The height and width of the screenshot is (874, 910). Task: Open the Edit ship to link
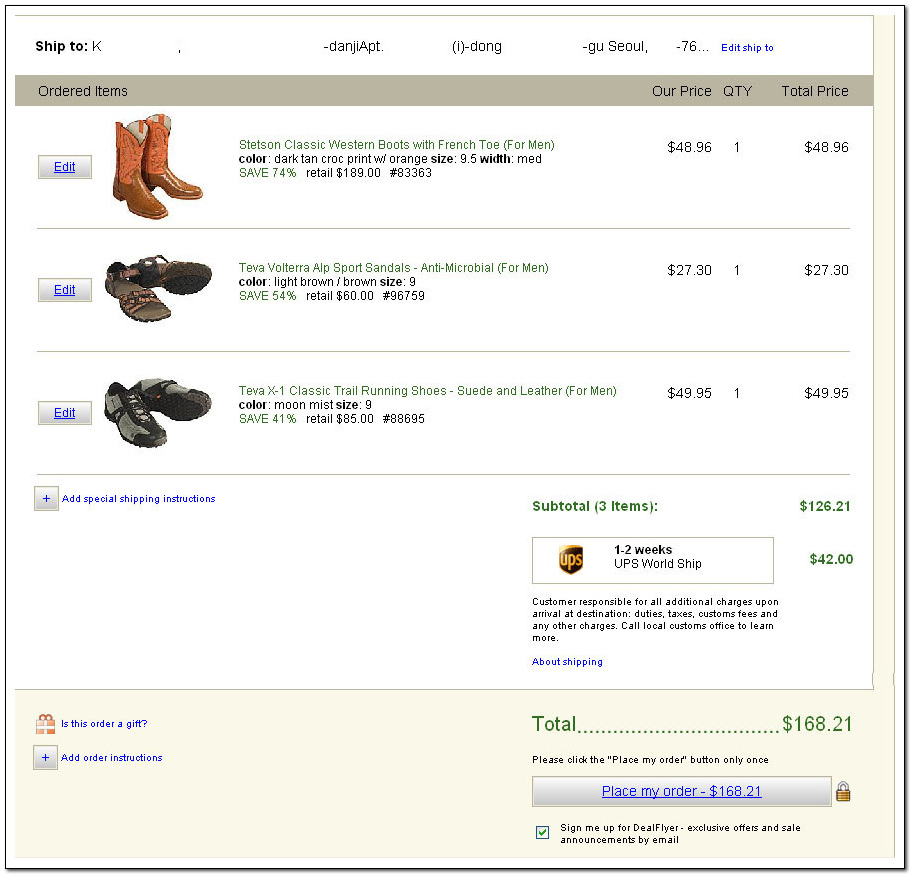tap(747, 48)
